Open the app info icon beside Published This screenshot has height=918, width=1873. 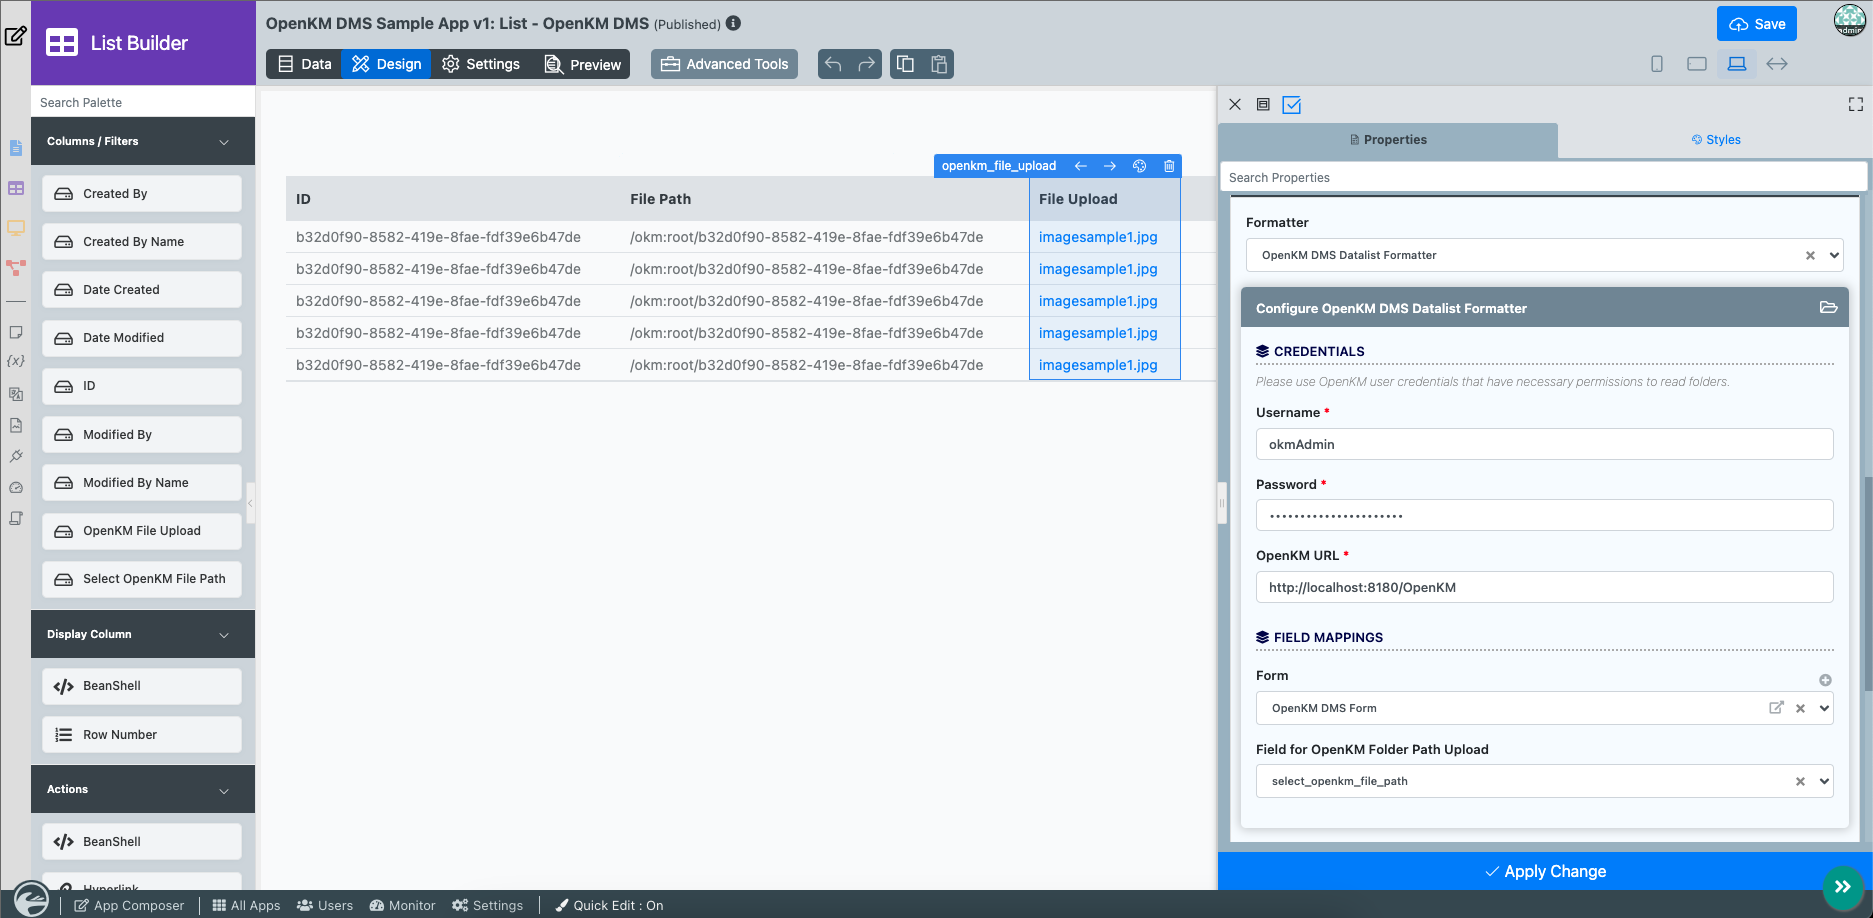(733, 23)
